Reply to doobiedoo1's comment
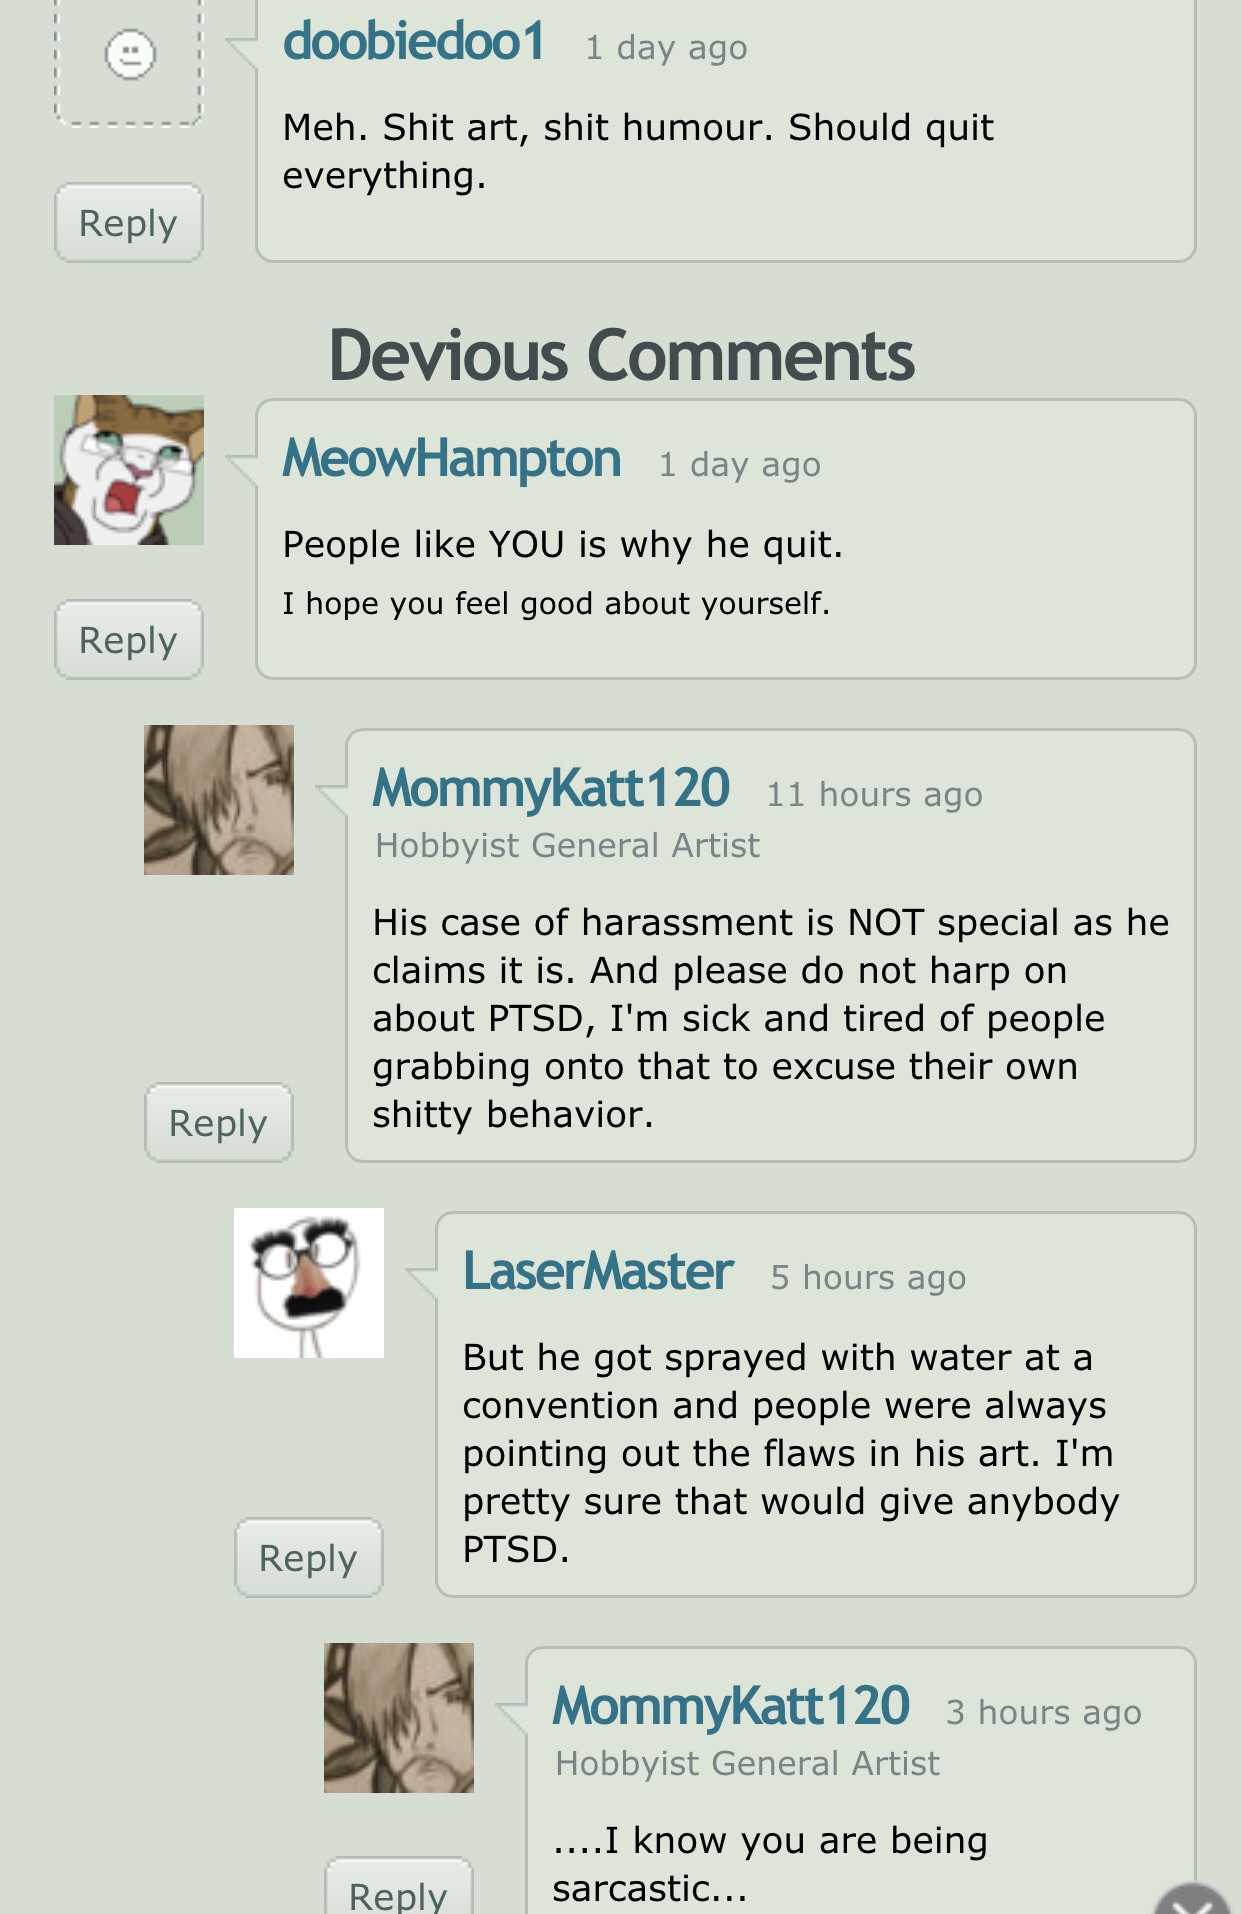The image size is (1242, 1914). click(x=129, y=223)
